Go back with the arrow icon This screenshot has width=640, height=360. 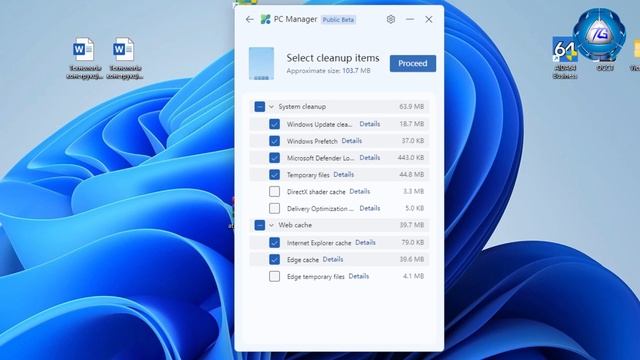(x=249, y=19)
